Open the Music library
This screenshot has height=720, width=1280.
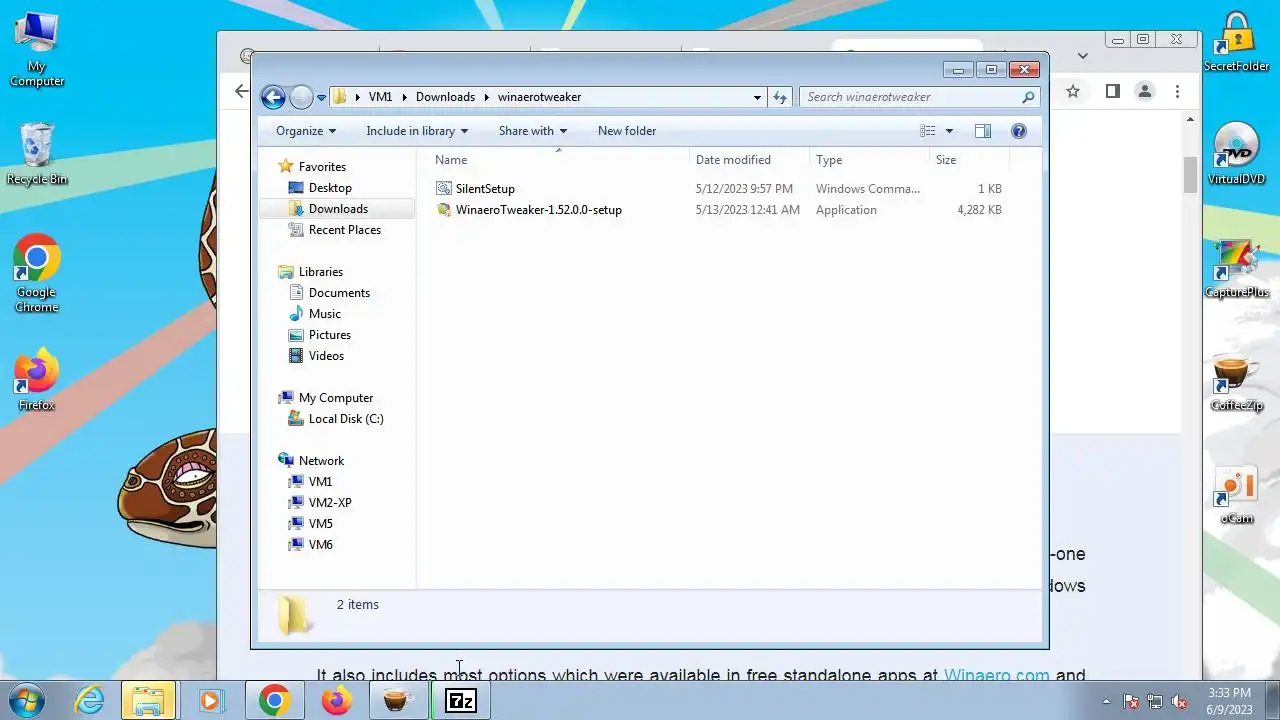click(325, 314)
